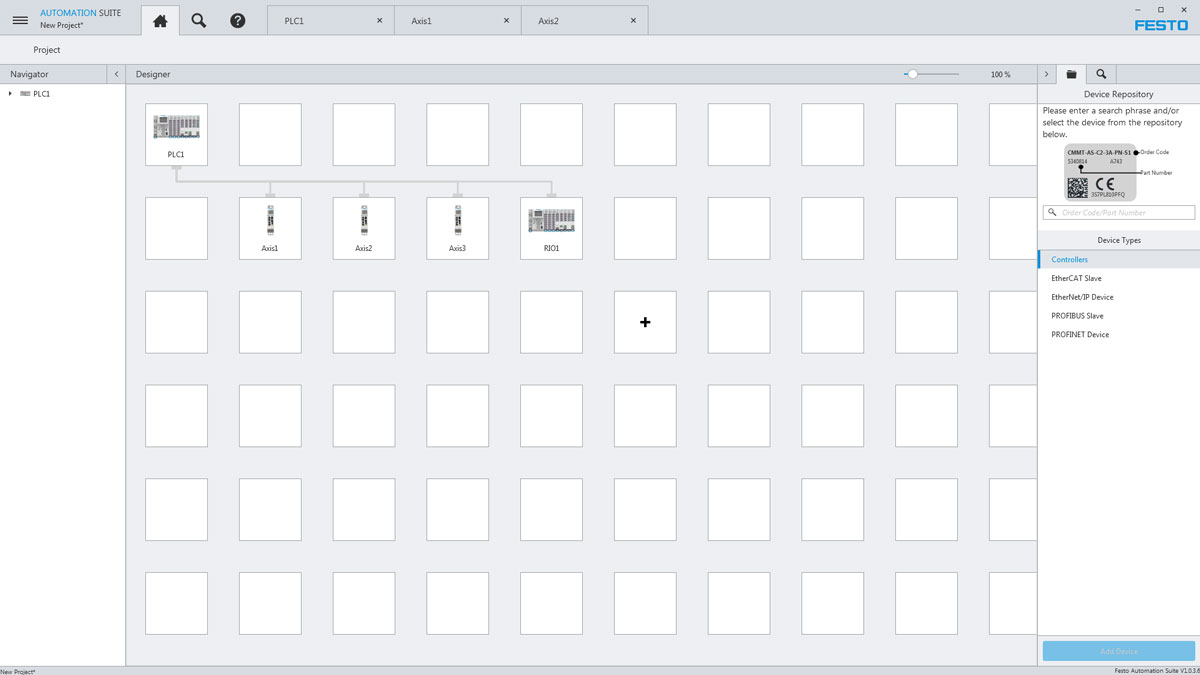
Task: Adjust the Designer zoom slider handle
Action: click(x=912, y=74)
